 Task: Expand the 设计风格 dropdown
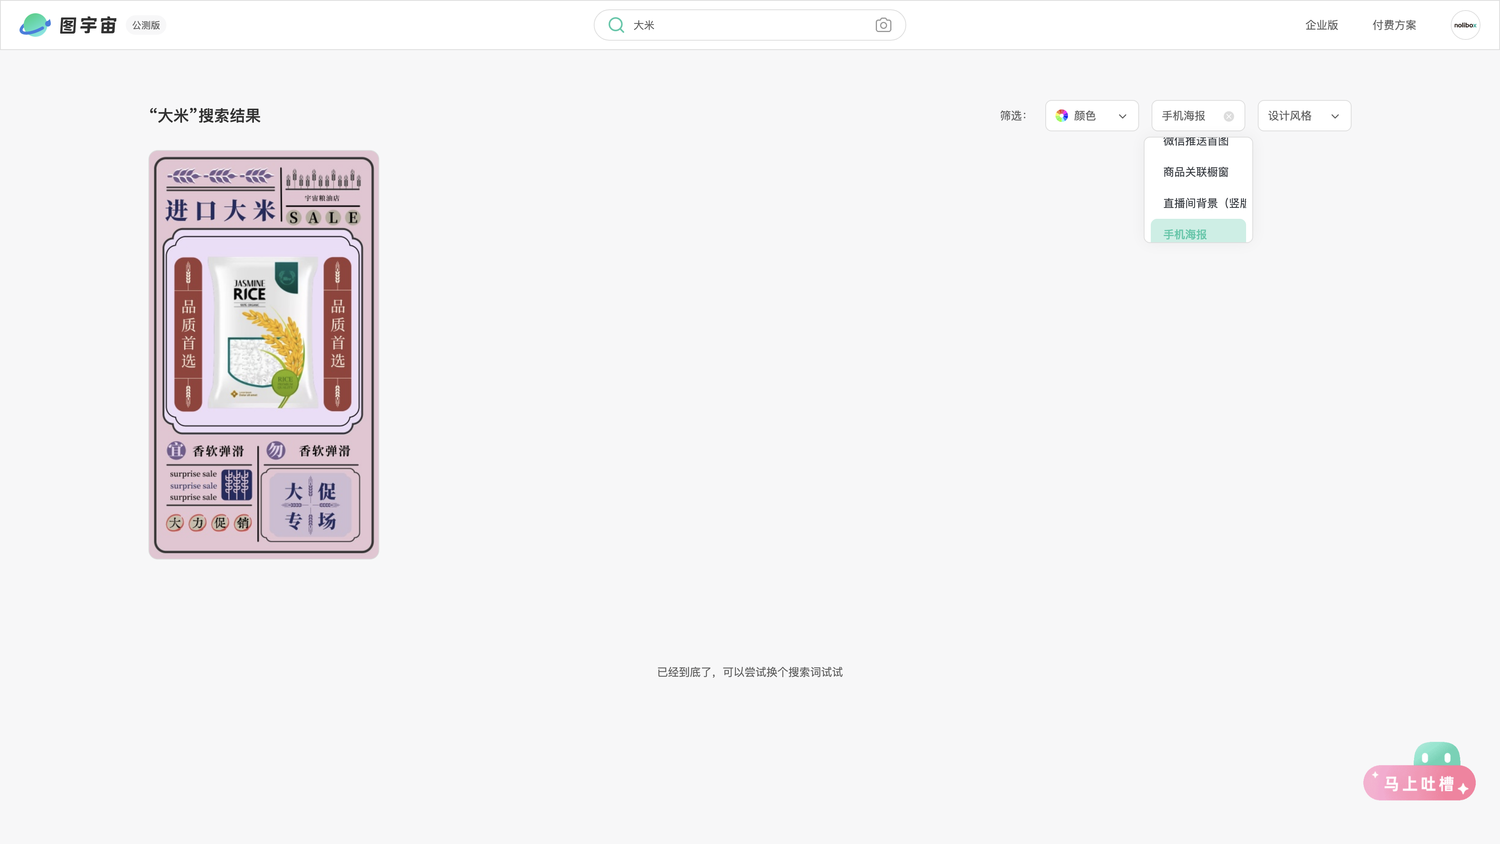pyautogui.click(x=1304, y=116)
